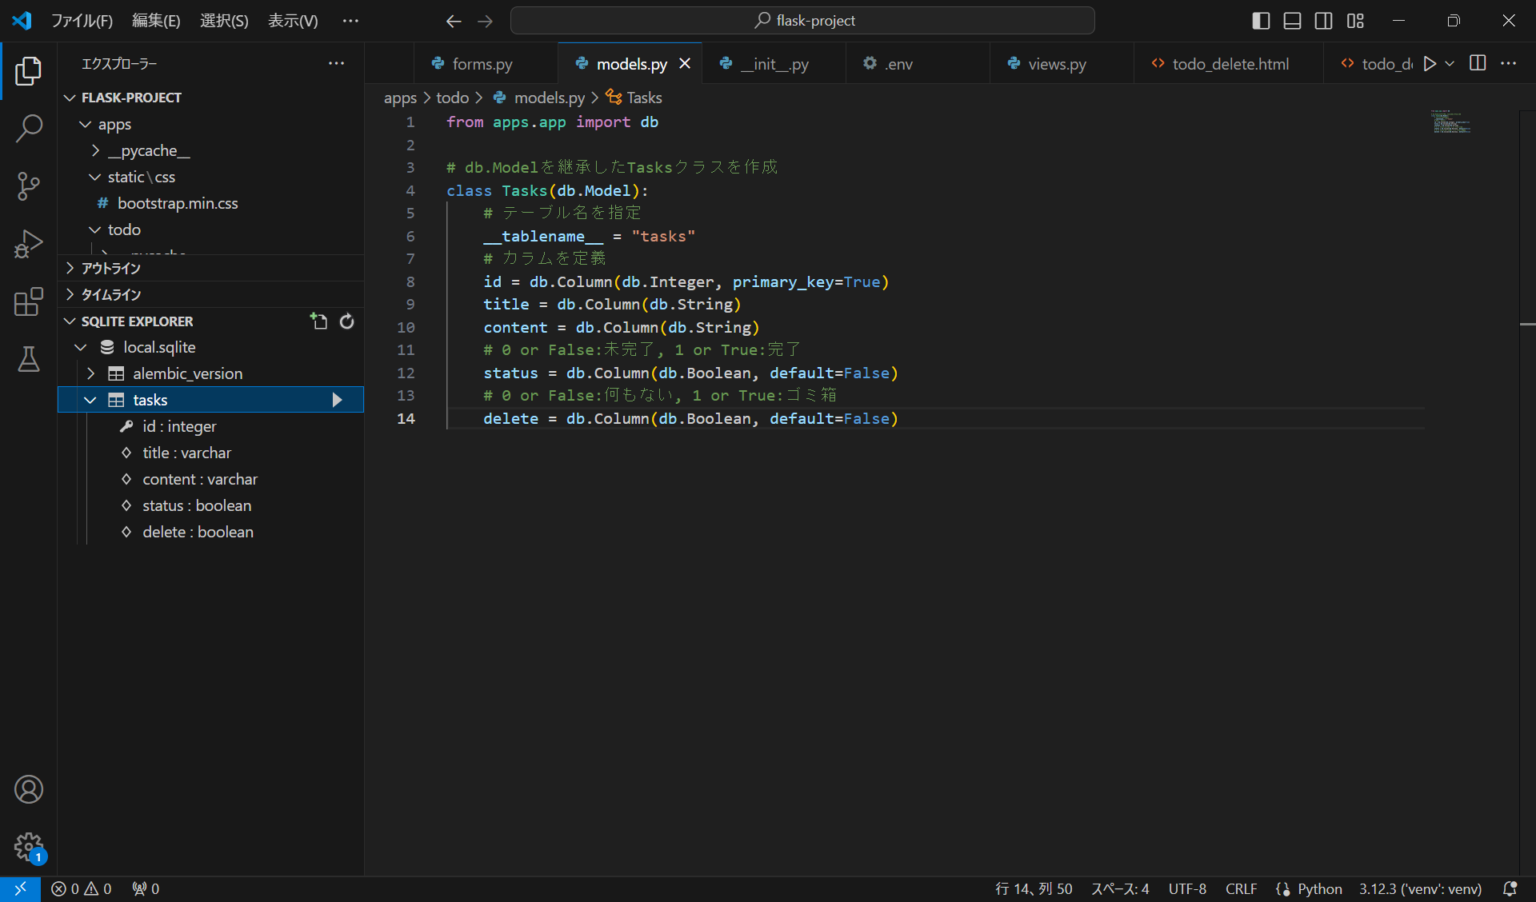Refresh the SQLite Explorer database list
The width and height of the screenshot is (1536, 902).
[346, 321]
